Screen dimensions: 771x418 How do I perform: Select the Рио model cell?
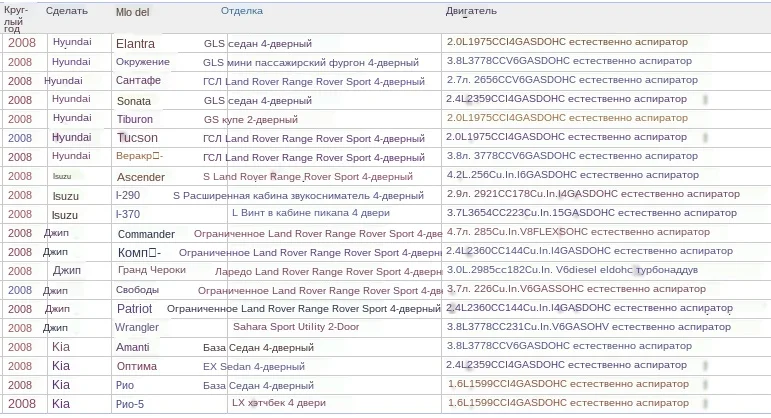pyautogui.click(x=125, y=386)
